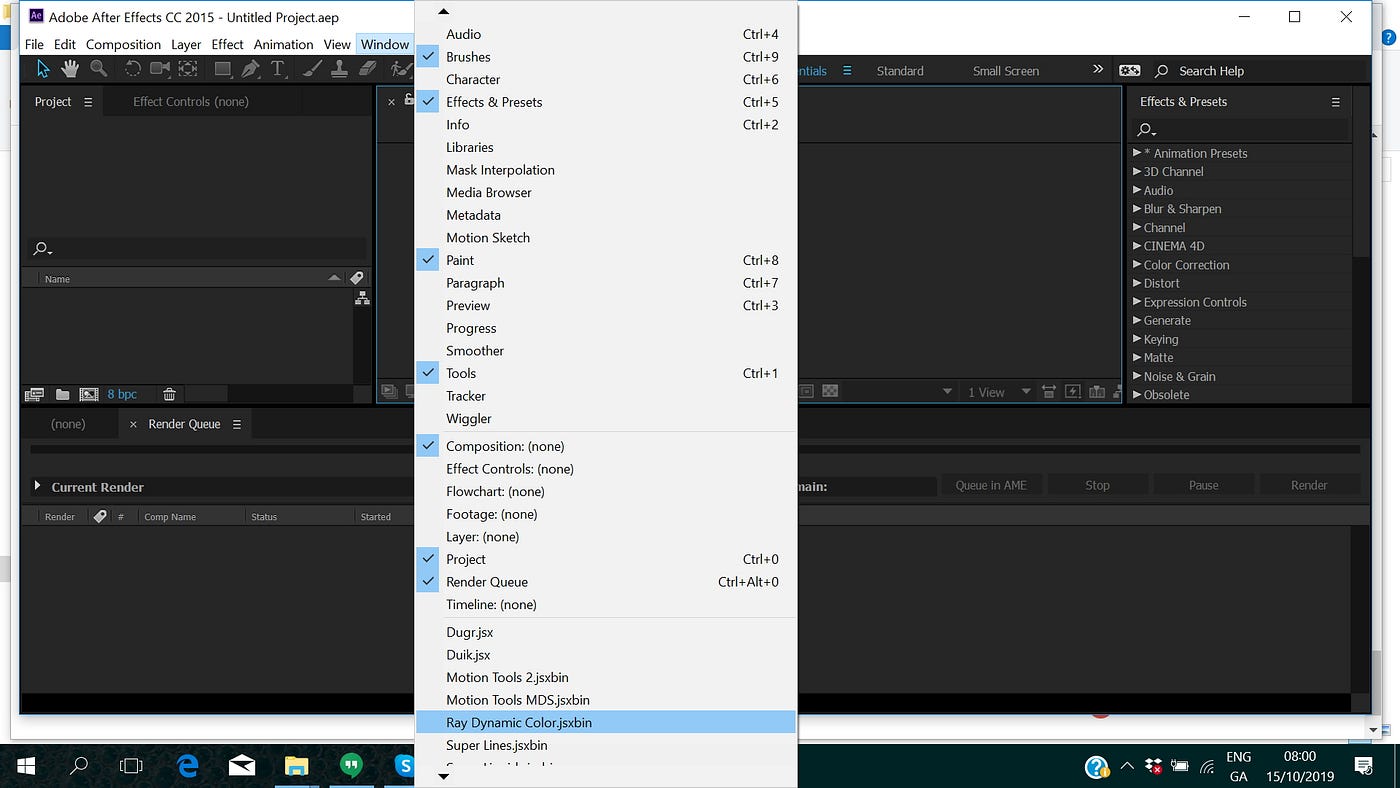Image resolution: width=1400 pixels, height=788 pixels.
Task: Expand the Current Render disclosure triangle
Action: [37, 486]
